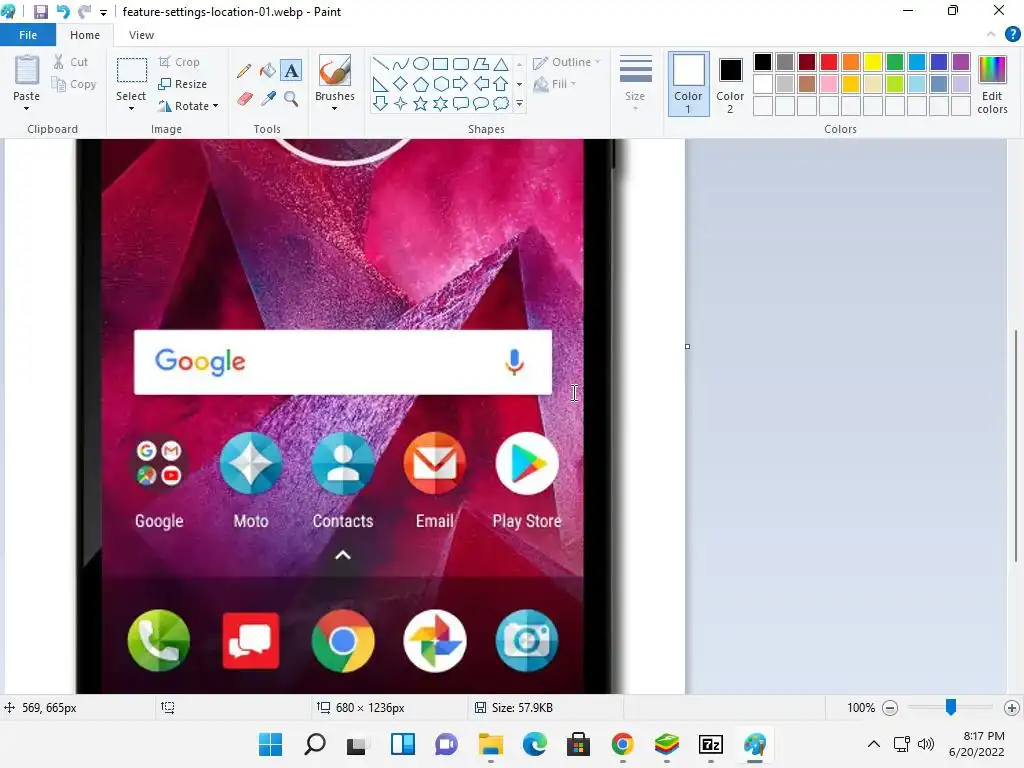Viewport: 1024px width, 768px height.
Task: Click the Crop button
Action: tap(179, 62)
